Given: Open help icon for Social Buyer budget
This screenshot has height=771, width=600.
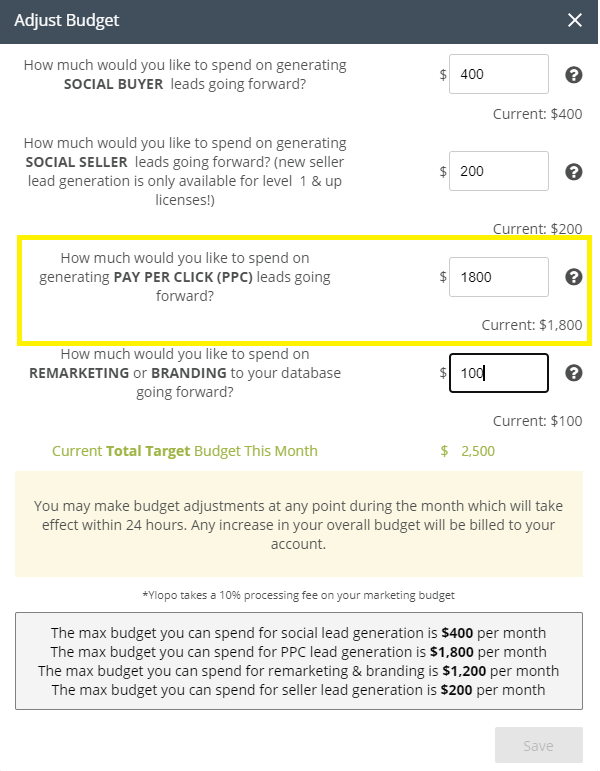Looking at the screenshot, I should point(574,74).
